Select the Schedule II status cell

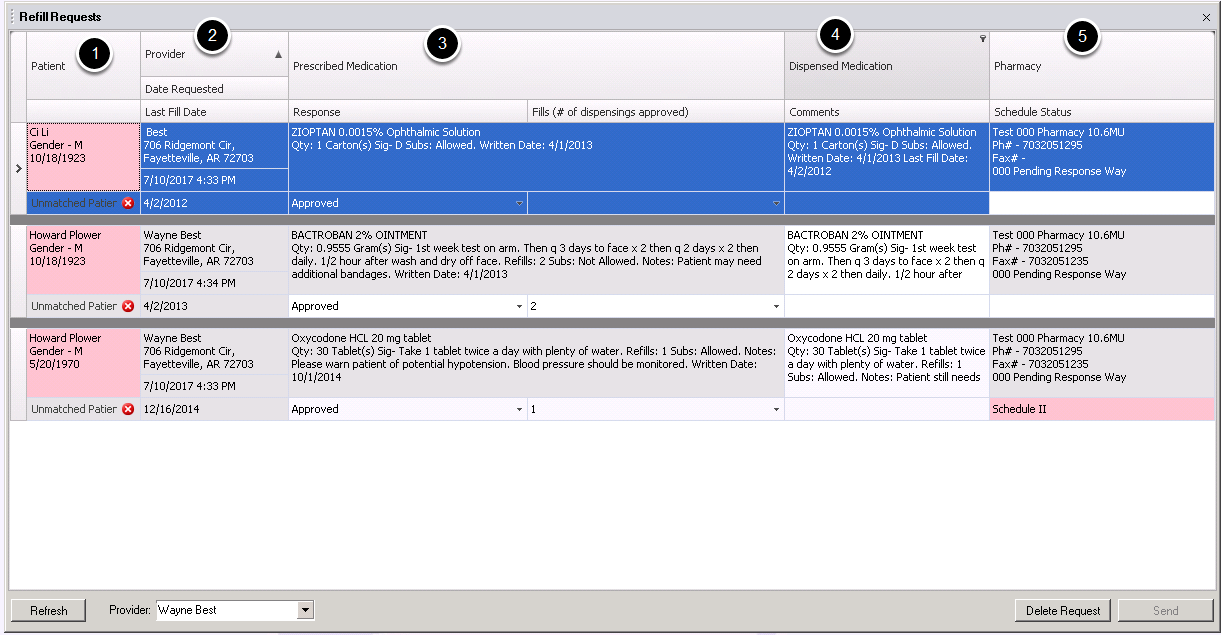(1100, 408)
